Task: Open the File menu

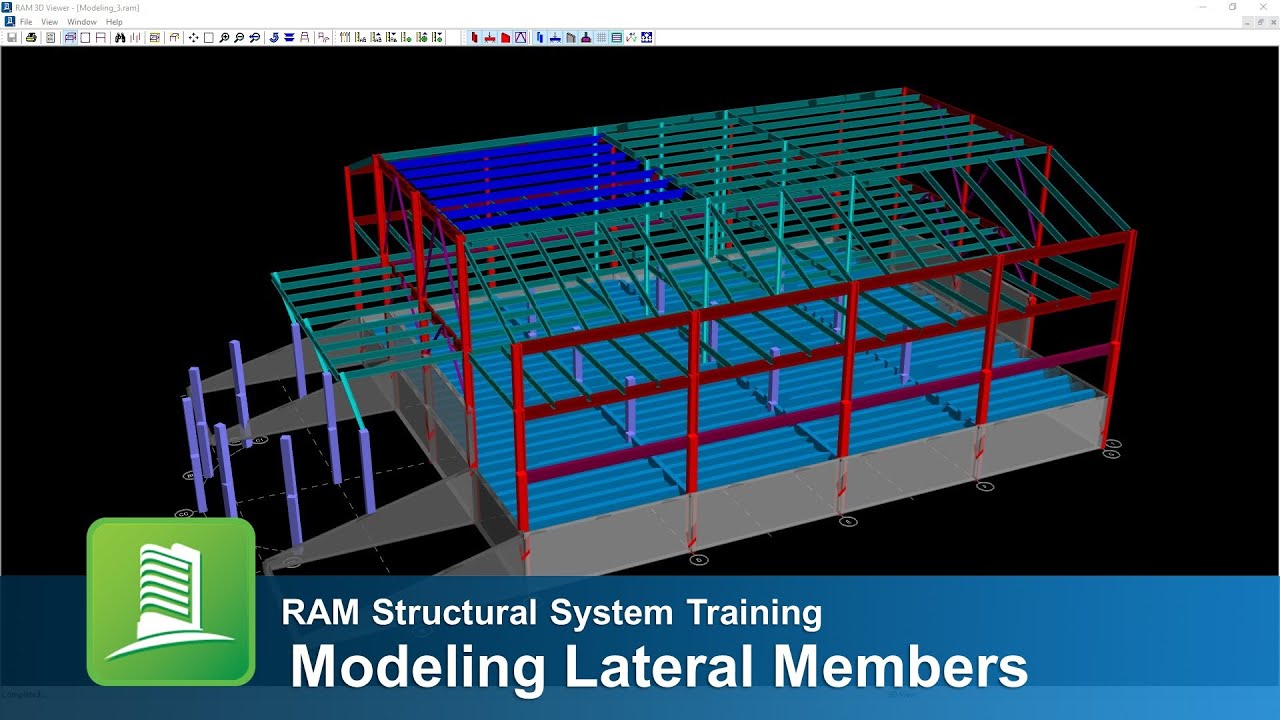Action: [x=26, y=22]
